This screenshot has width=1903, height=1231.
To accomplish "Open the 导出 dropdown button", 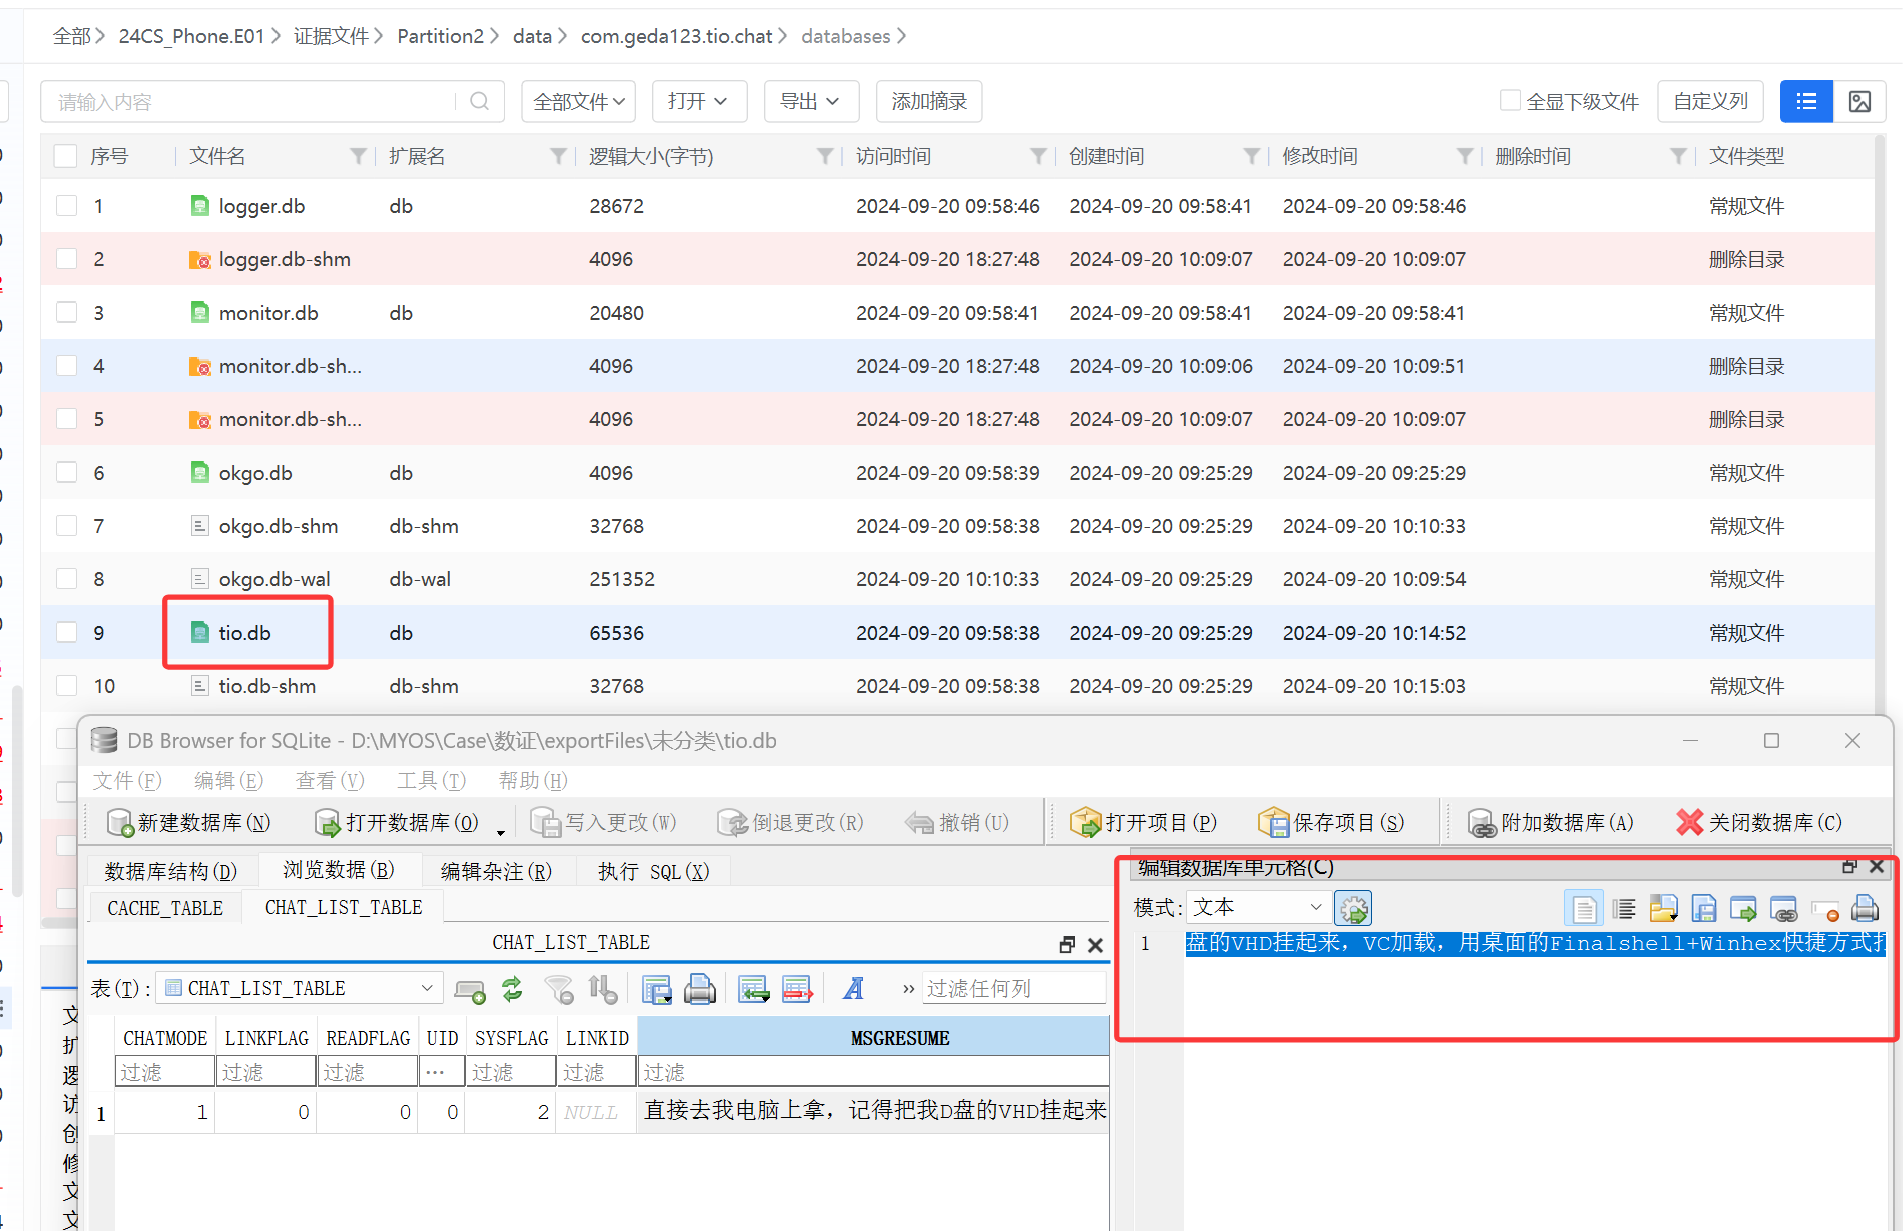I will (811, 101).
